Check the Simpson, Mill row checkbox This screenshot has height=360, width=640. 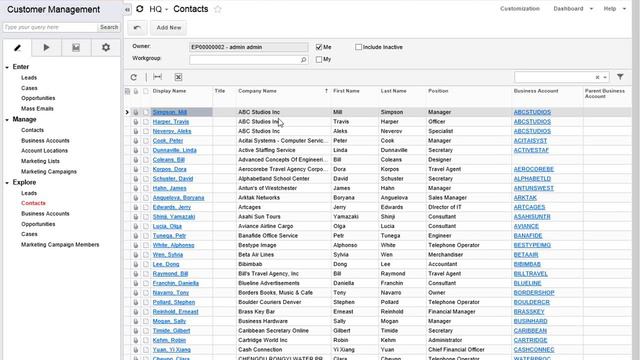click(x=146, y=112)
